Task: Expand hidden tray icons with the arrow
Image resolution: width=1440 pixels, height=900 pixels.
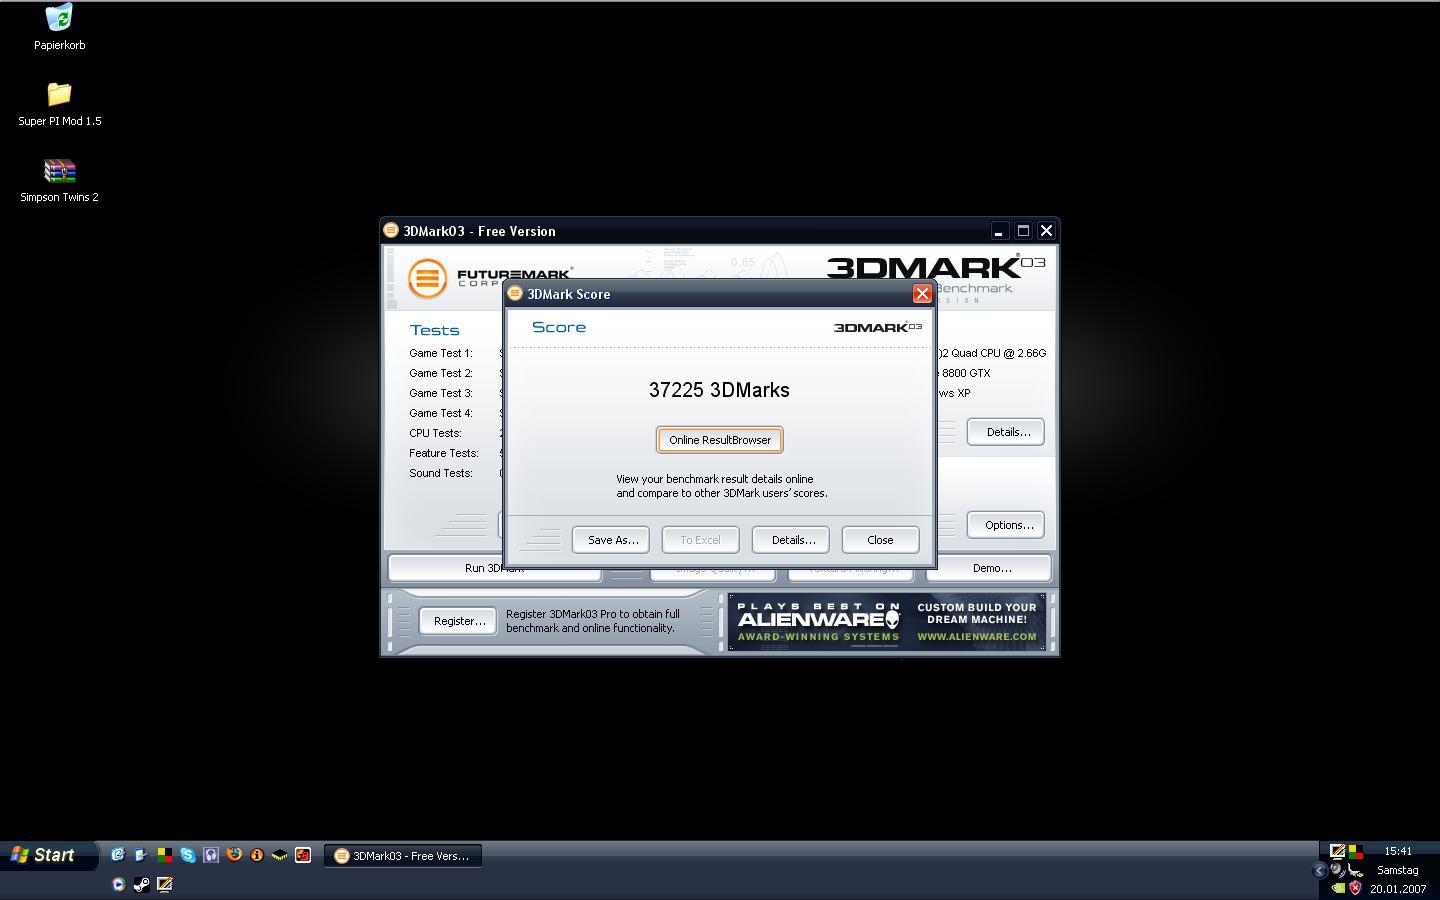Action: click(1320, 870)
